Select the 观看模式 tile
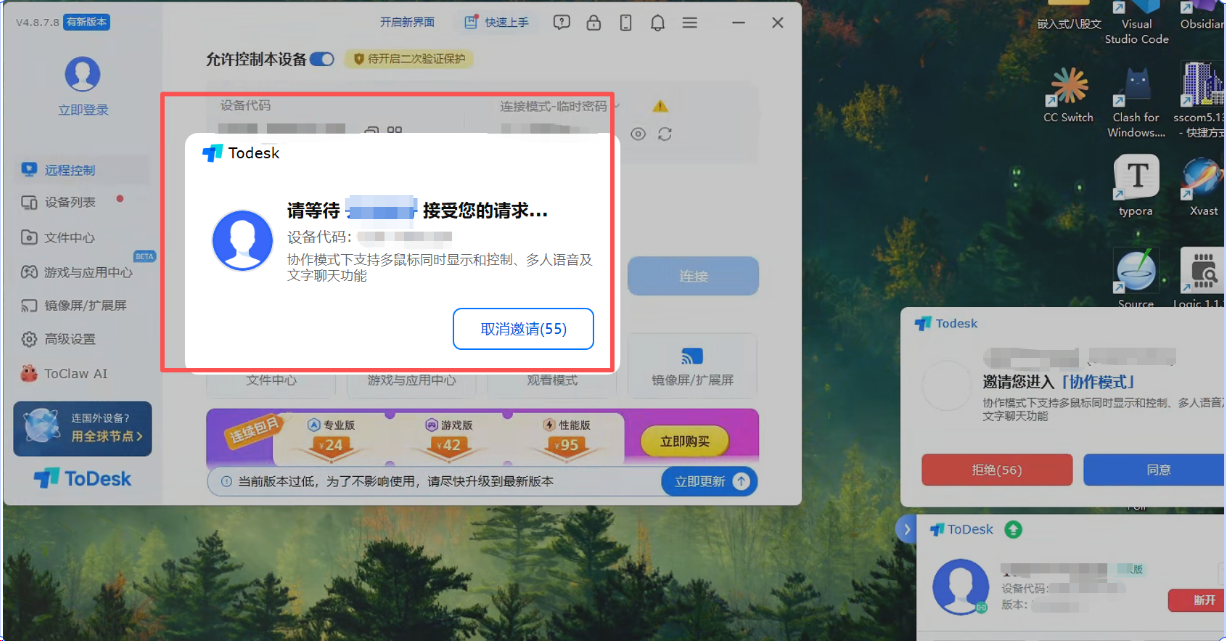This screenshot has height=641, width=1226. (552, 379)
